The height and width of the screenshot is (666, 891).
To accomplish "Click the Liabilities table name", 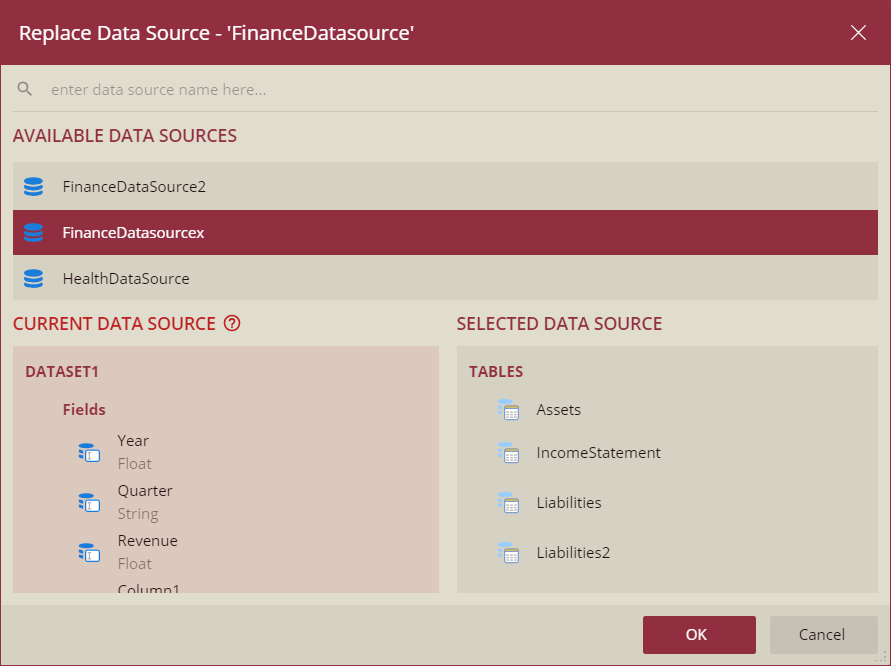I will click(x=569, y=503).
